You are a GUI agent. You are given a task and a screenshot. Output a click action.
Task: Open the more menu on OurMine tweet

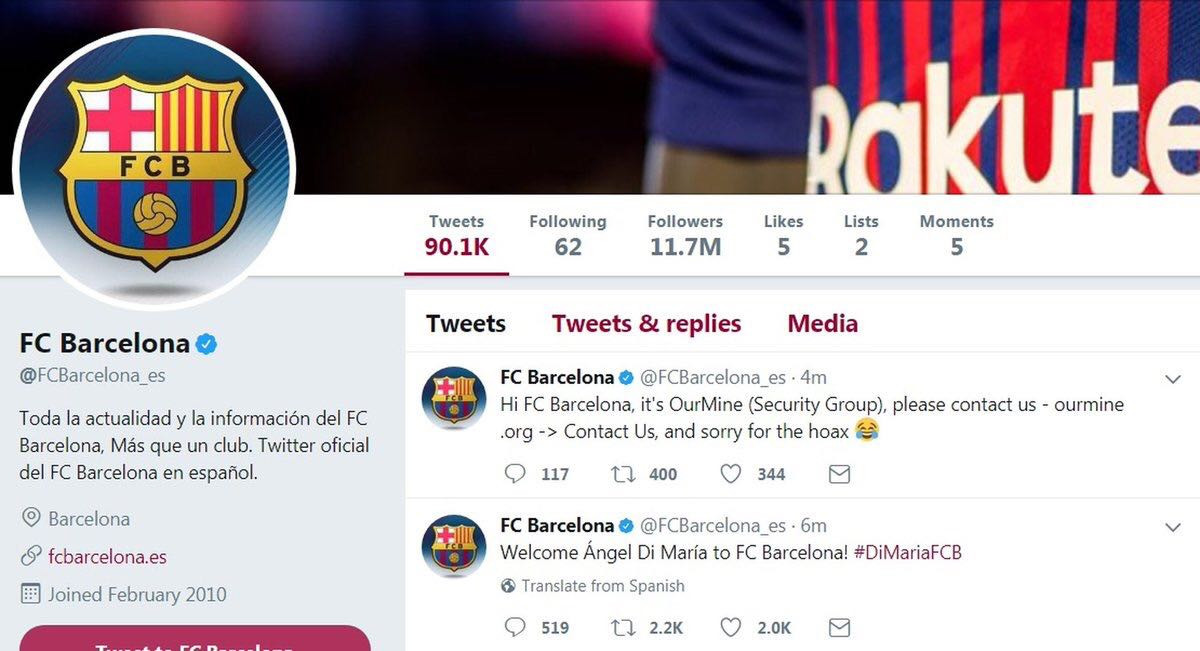click(x=1174, y=379)
